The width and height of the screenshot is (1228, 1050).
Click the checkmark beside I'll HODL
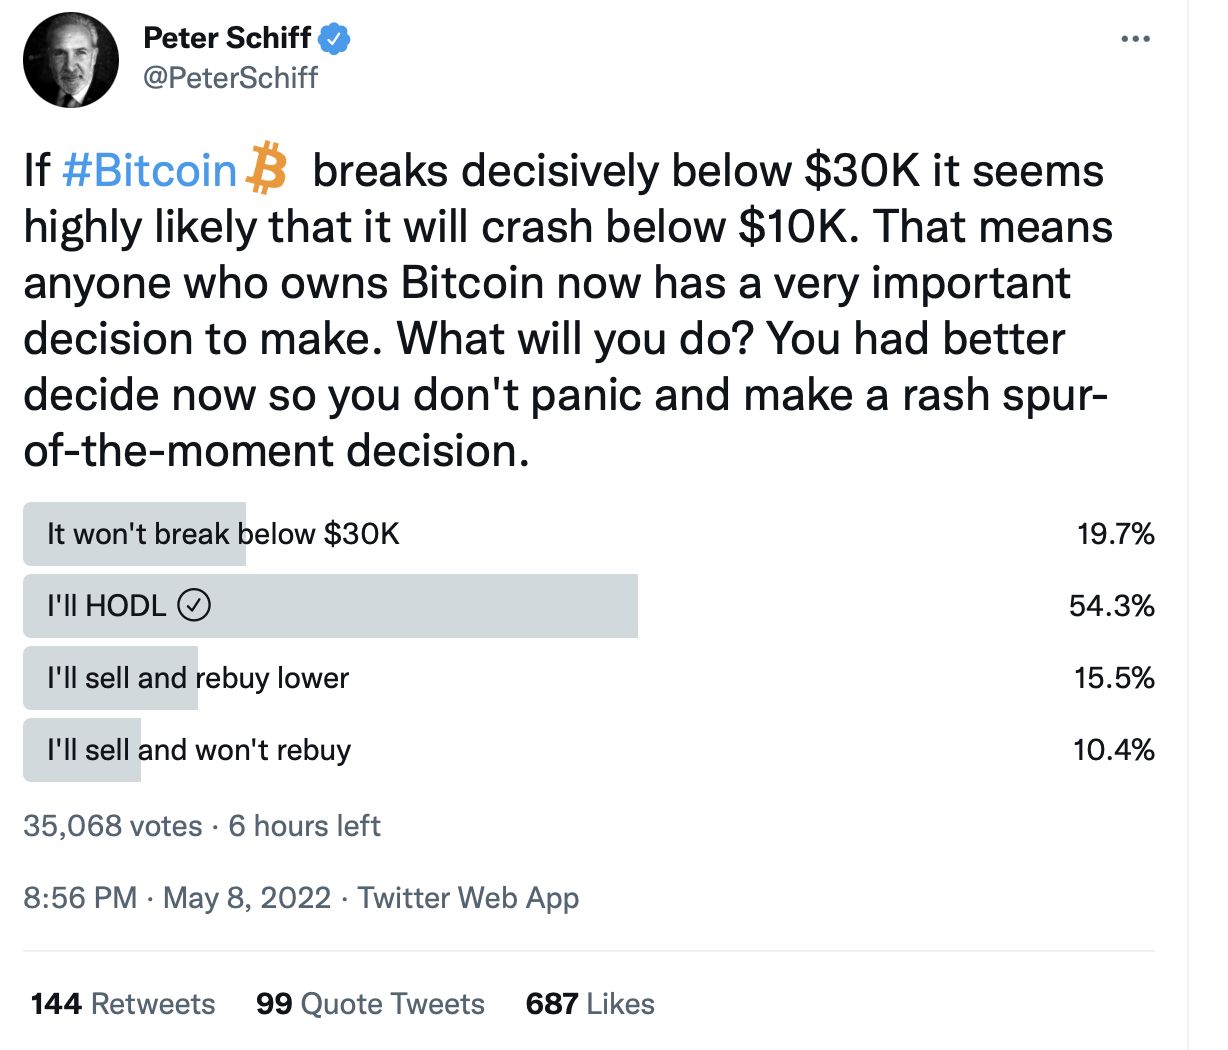click(x=194, y=605)
